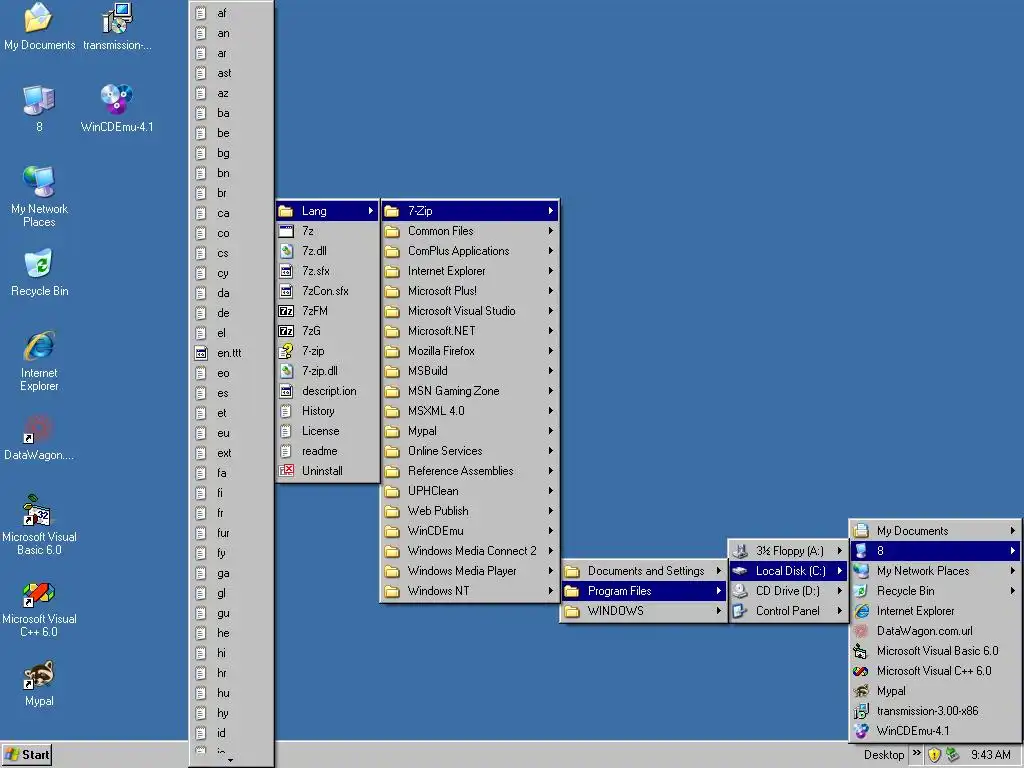Viewport: 1024px width, 768px height.
Task: Open the en.ttt language file
Action: pos(232,353)
